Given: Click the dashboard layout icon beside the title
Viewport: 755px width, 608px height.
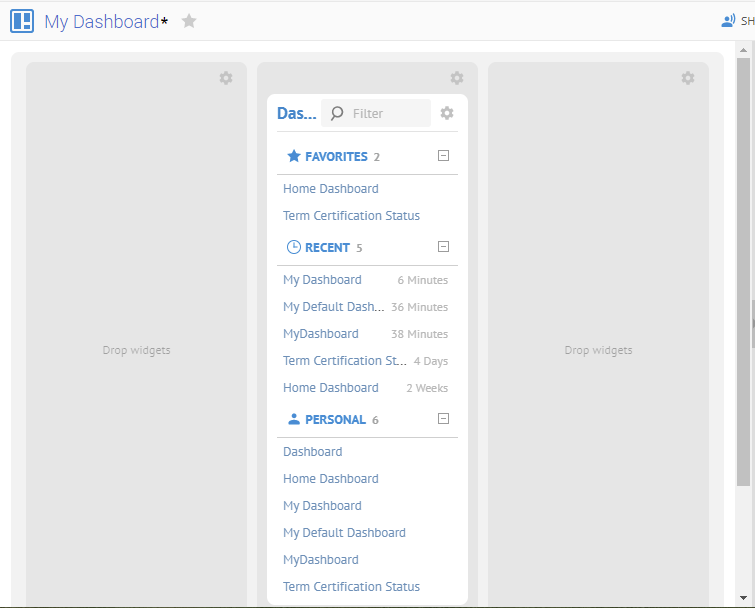Looking at the screenshot, I should [22, 21].
